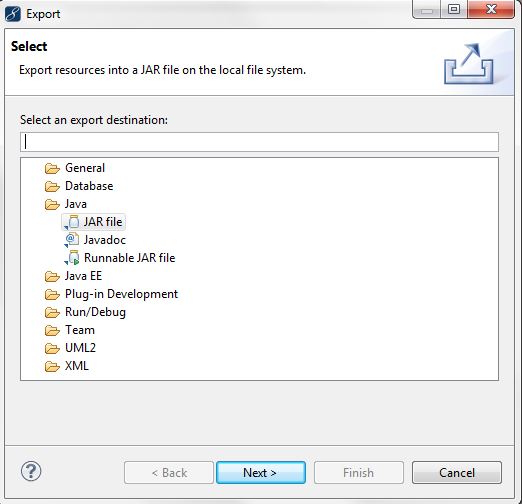Focus the export destination filter field

[259, 142]
